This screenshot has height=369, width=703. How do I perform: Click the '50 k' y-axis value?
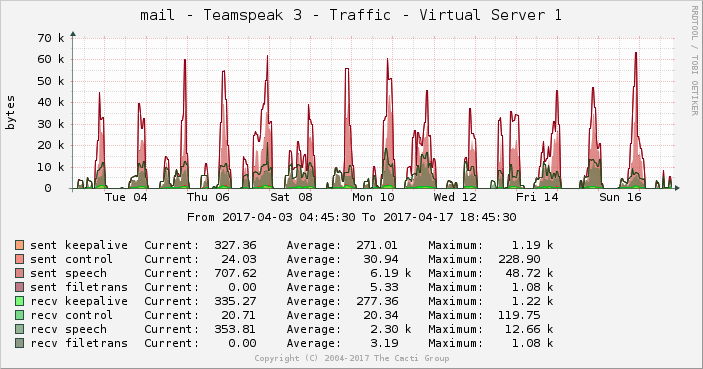[51, 81]
